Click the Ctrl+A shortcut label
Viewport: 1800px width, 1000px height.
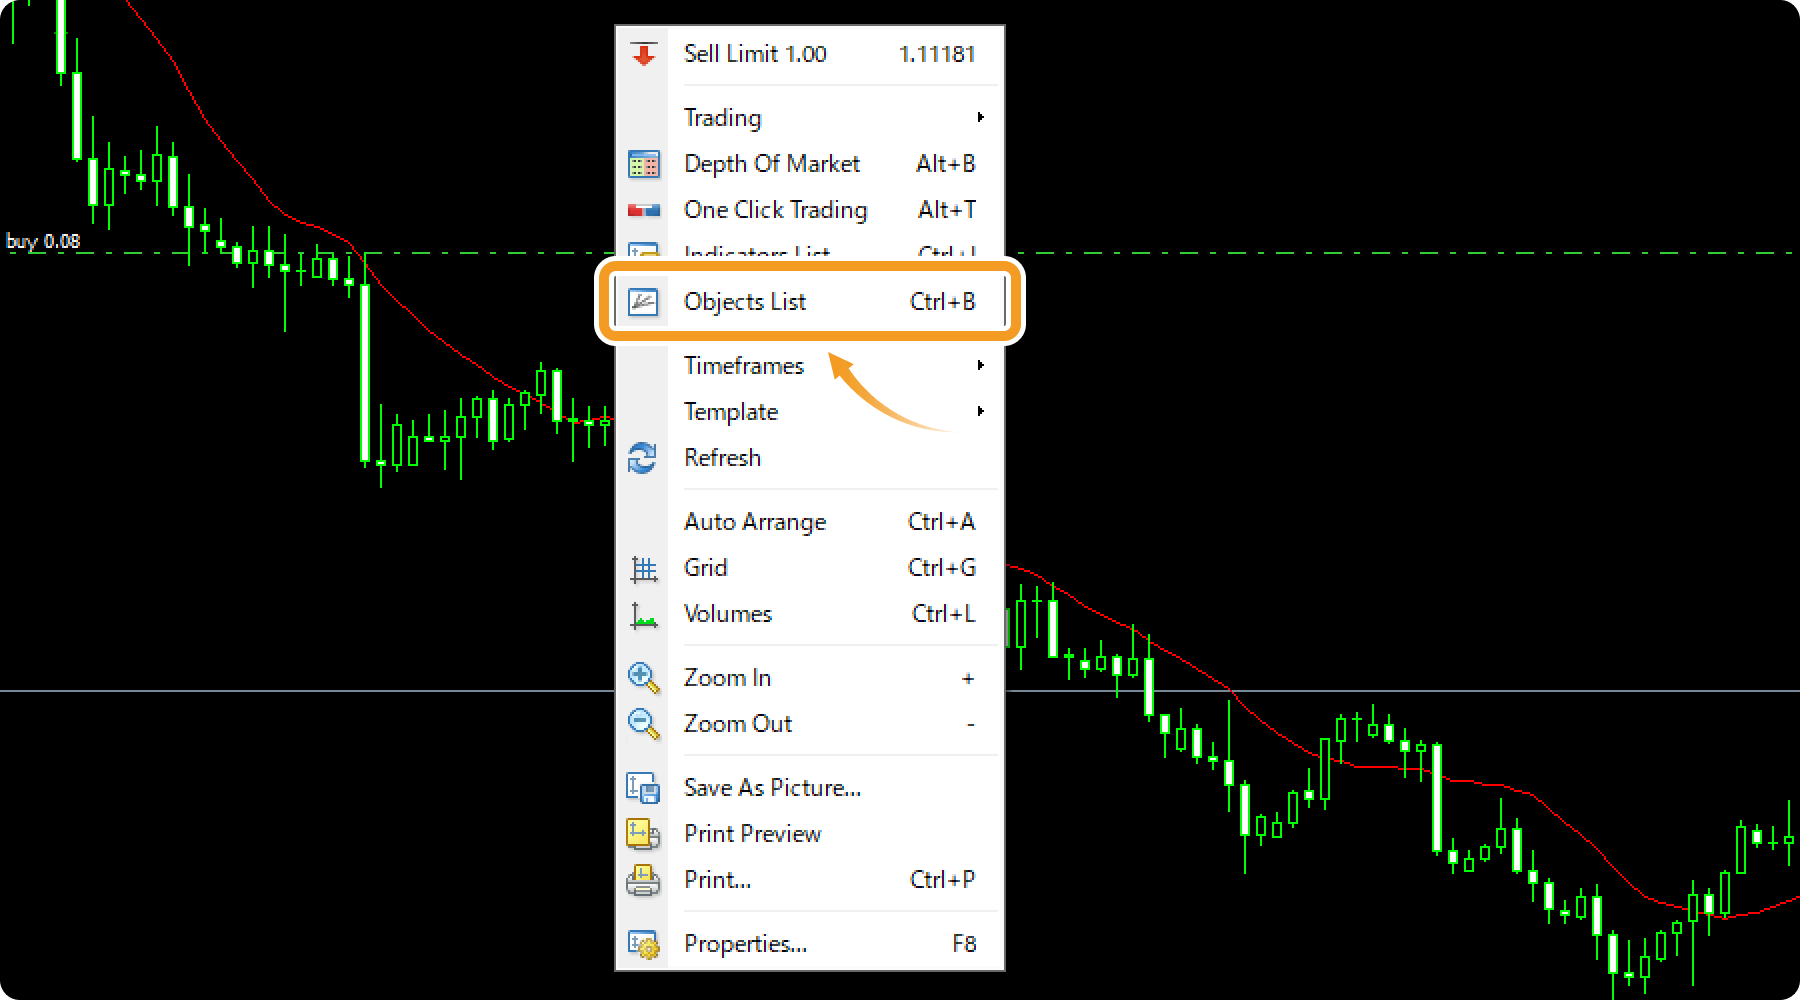pos(941,522)
